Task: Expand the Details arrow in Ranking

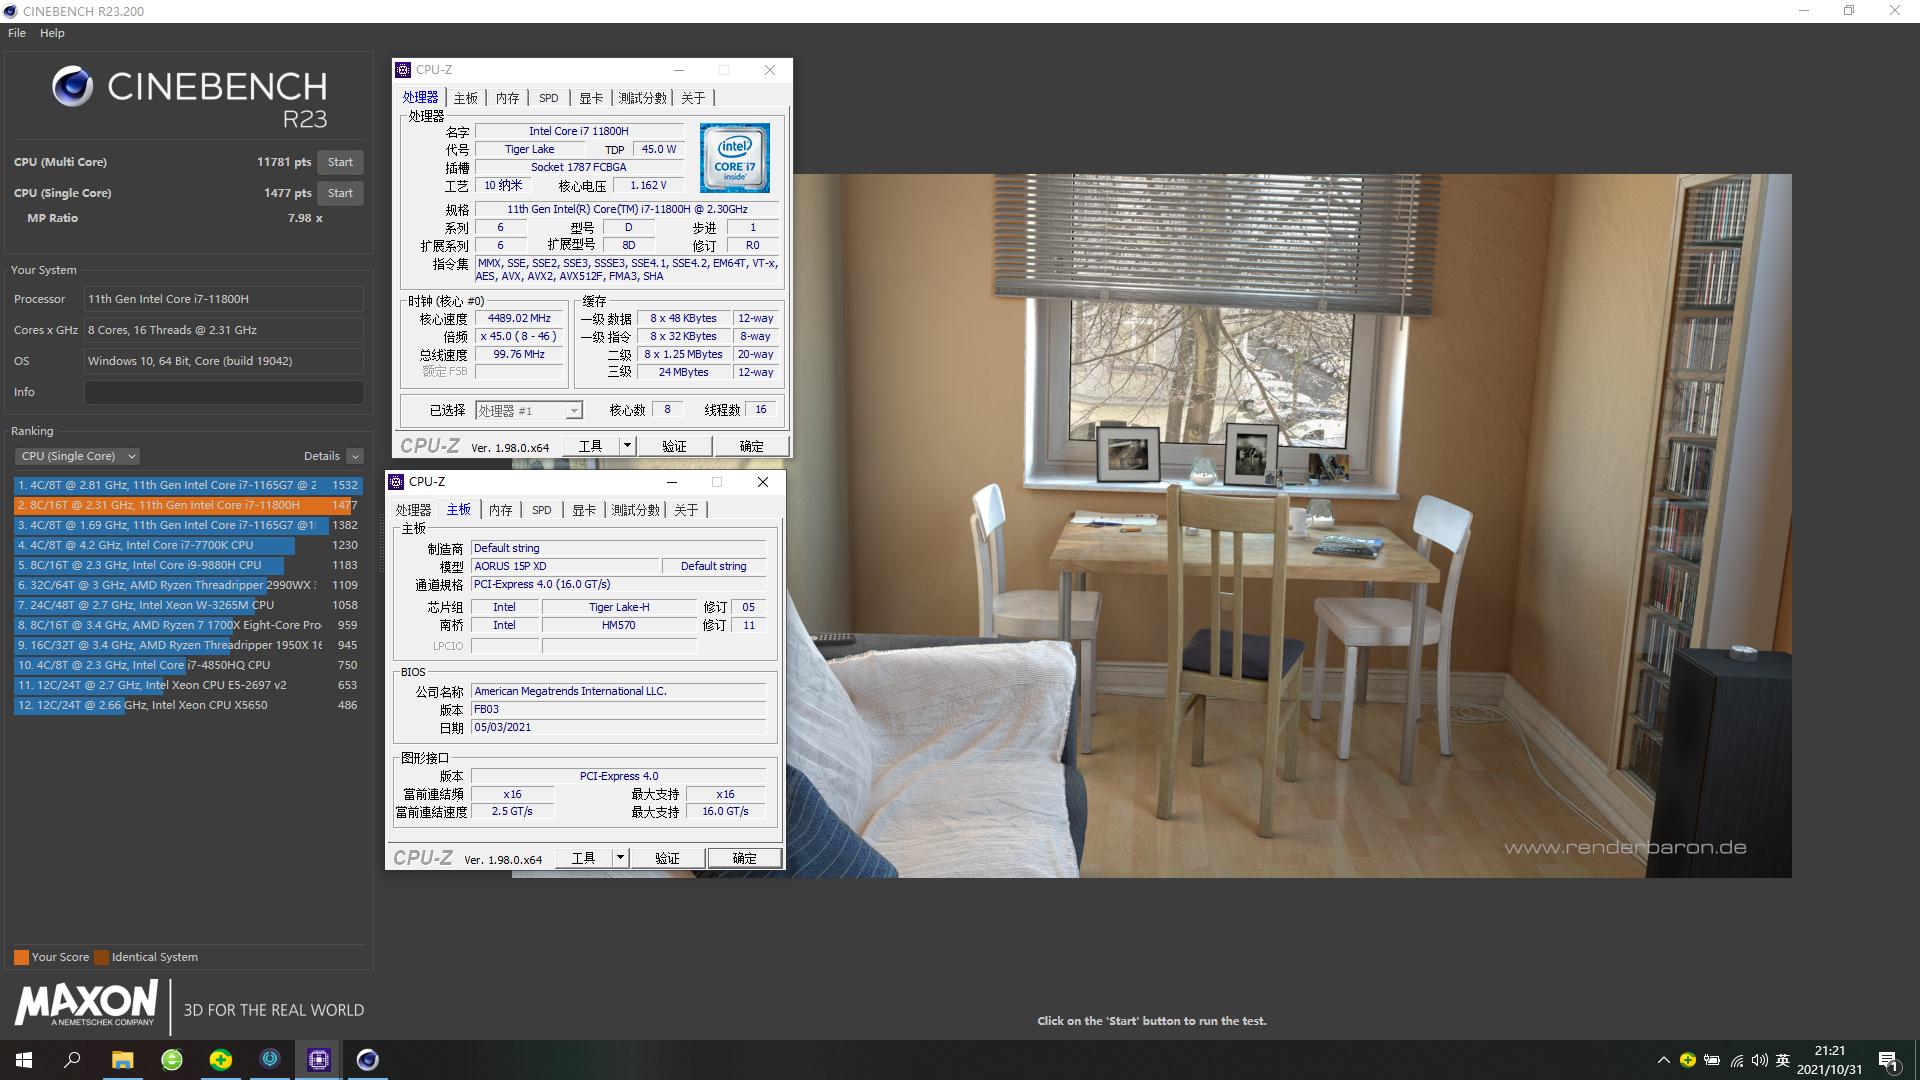Action: click(354, 456)
